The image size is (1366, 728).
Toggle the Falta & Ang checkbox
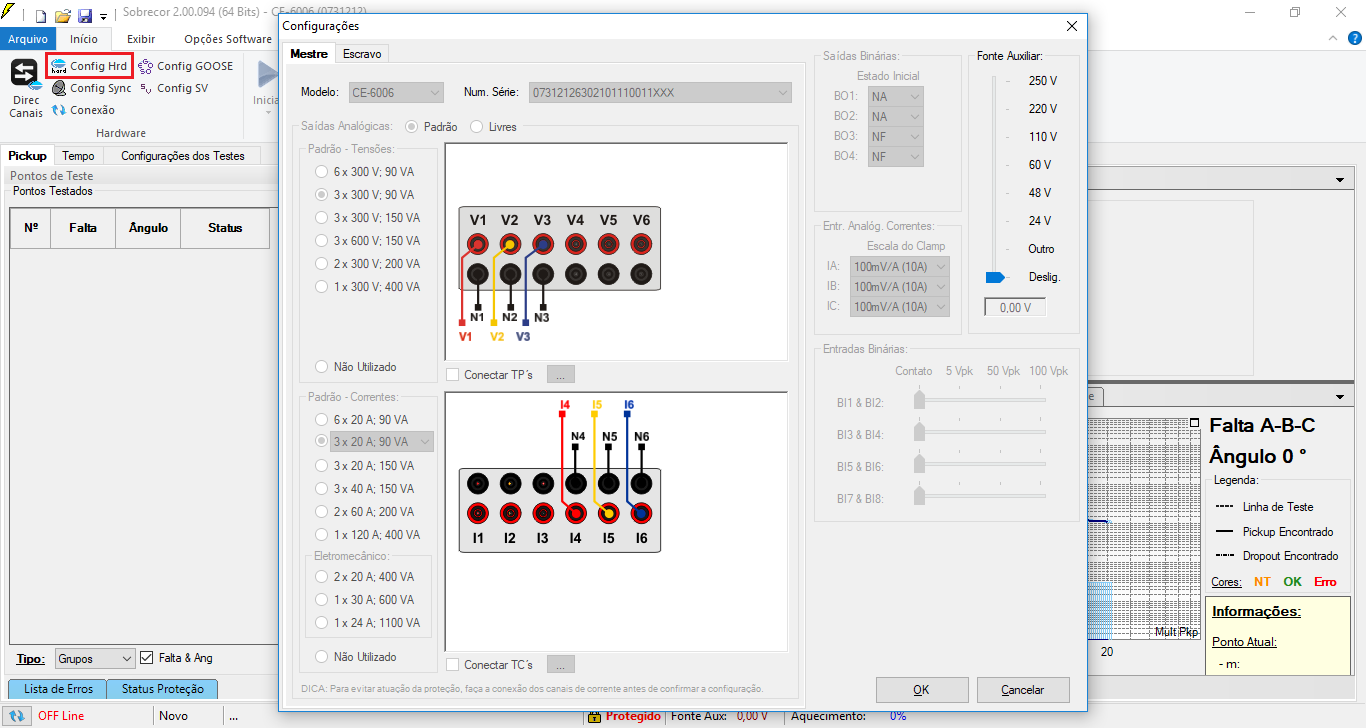[x=147, y=658]
